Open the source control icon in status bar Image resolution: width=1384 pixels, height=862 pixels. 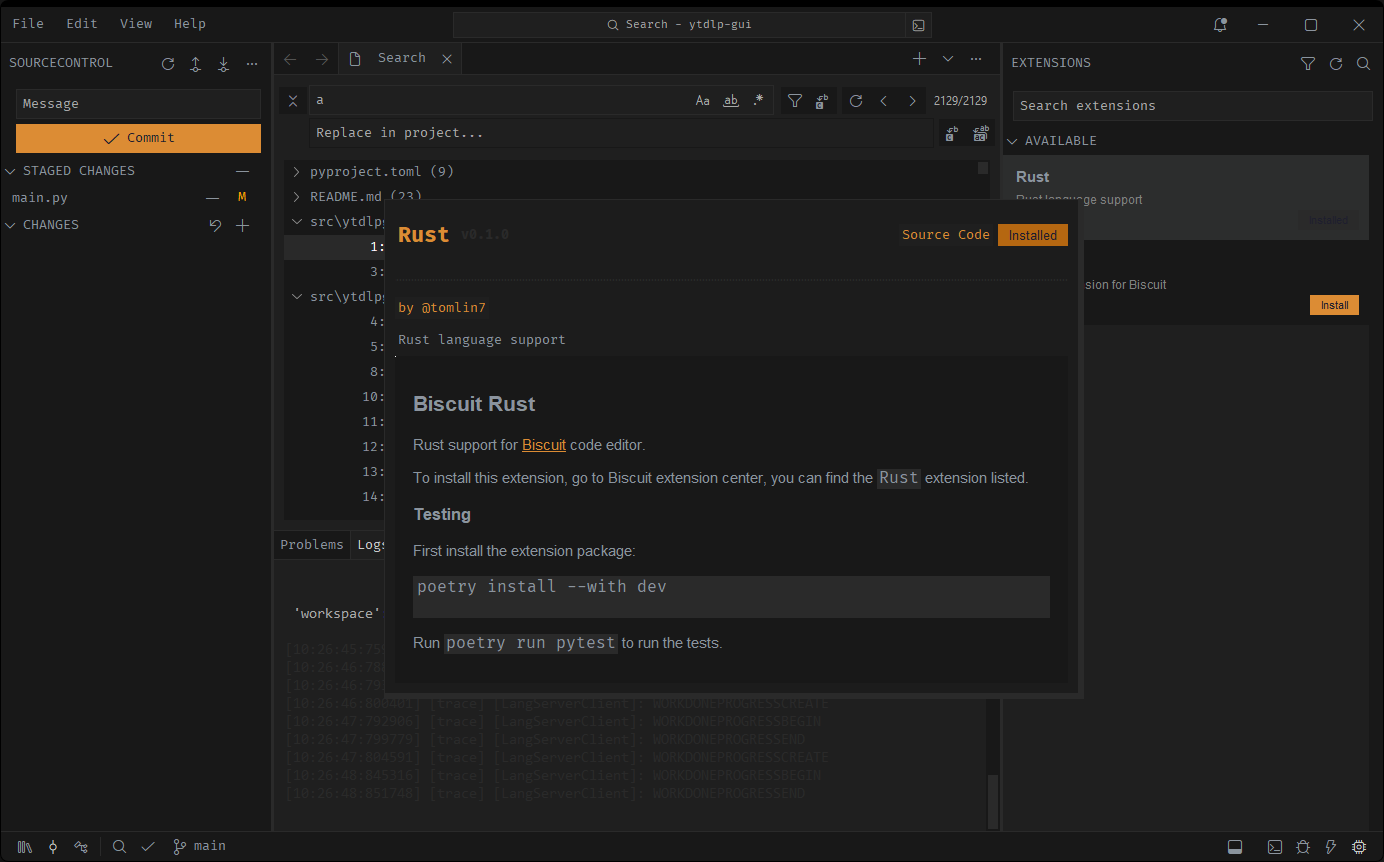[53, 847]
